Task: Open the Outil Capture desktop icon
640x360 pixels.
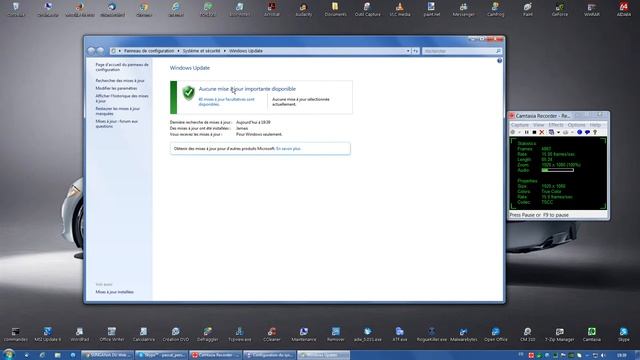Action: pos(367,10)
